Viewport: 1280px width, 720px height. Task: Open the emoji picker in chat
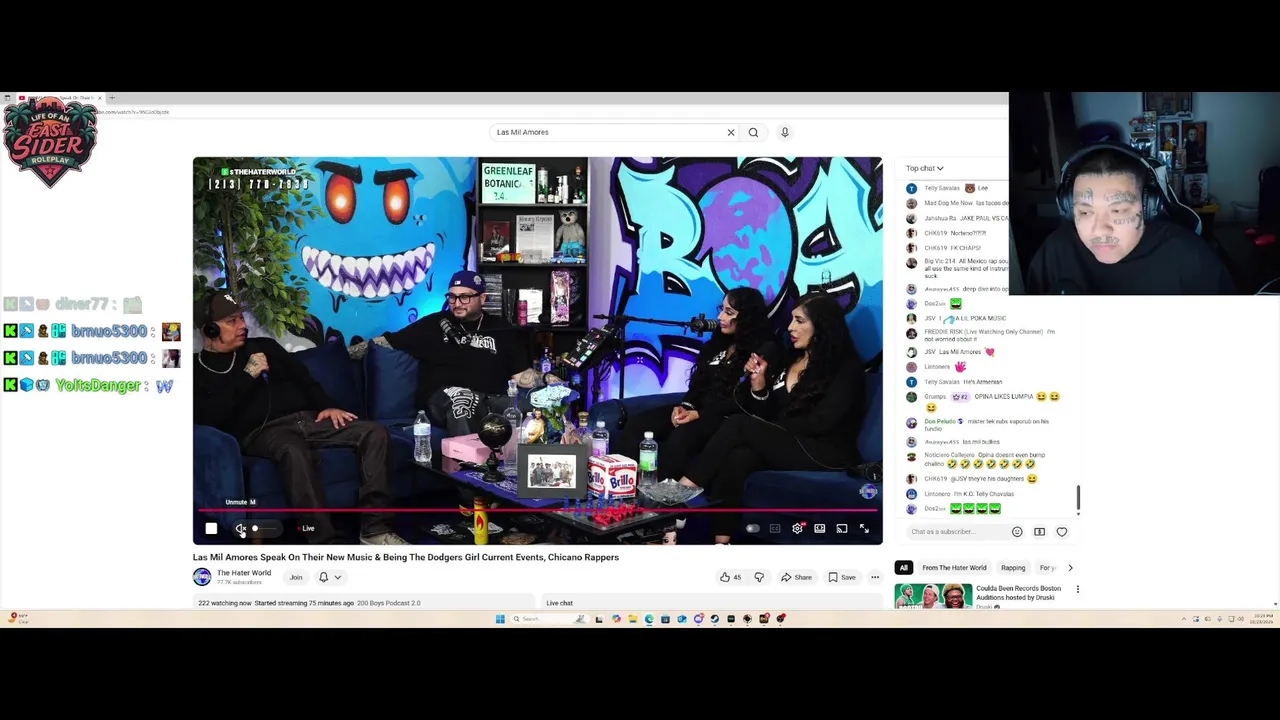1017,532
